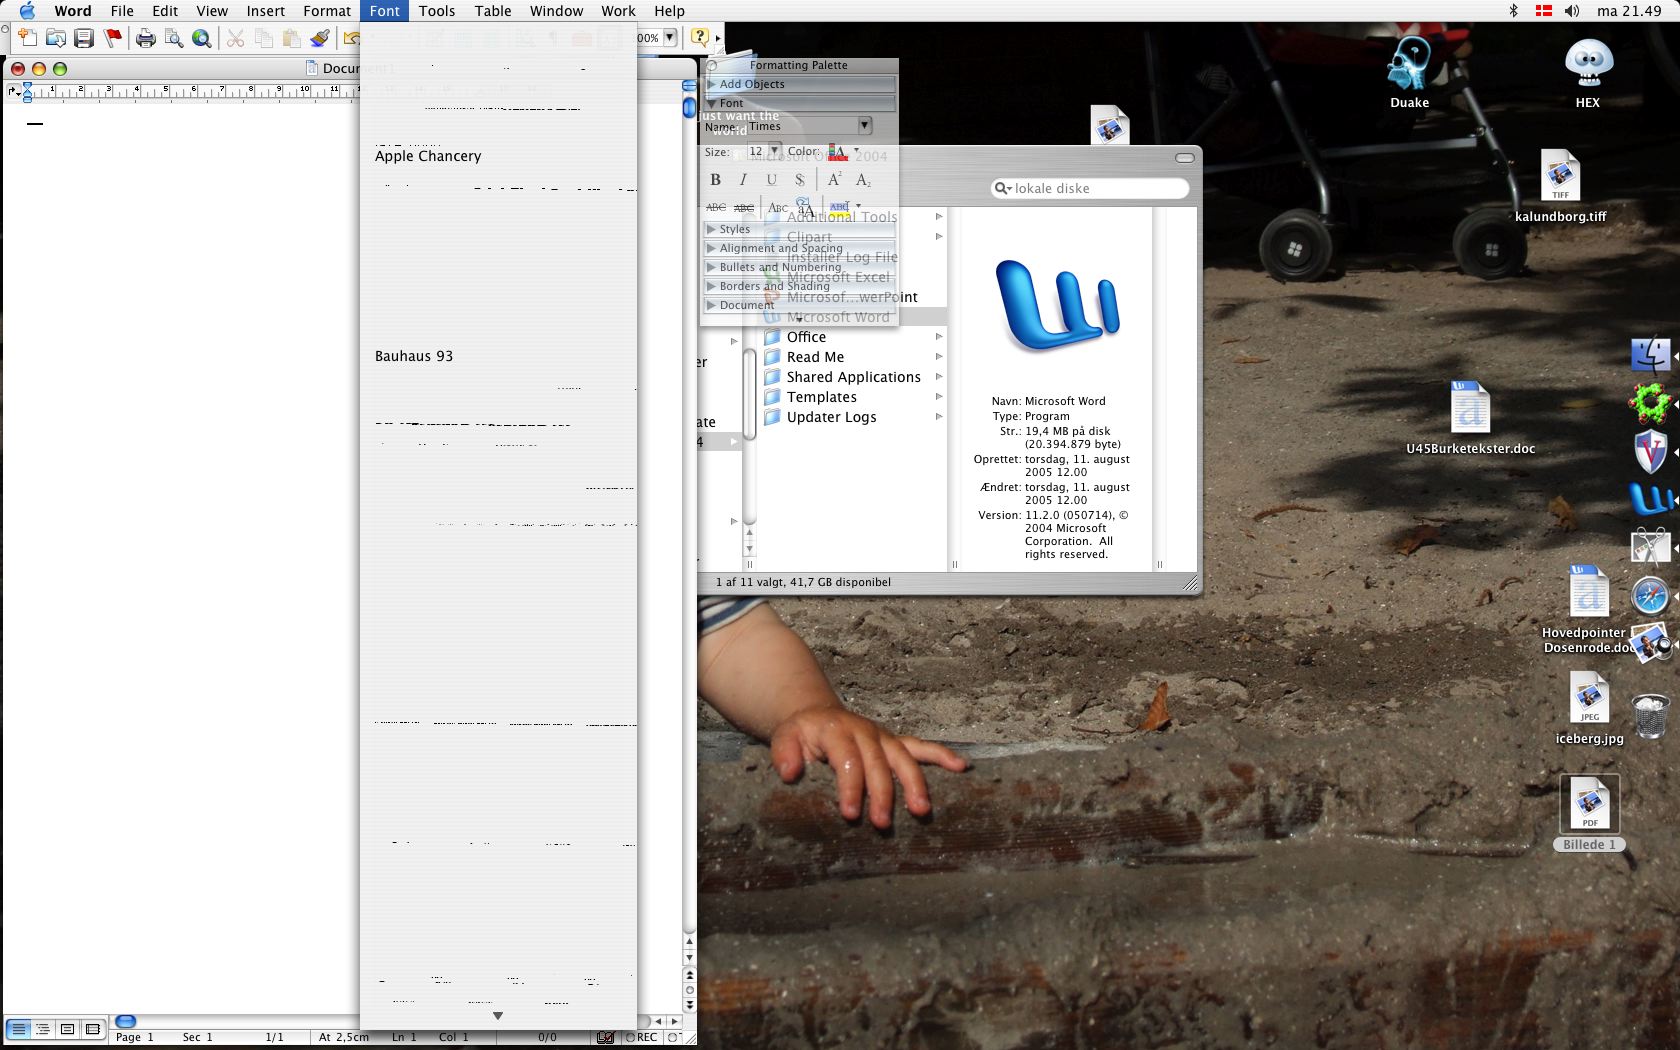The image size is (1680, 1050).
Task: Click the Safari compass icon in the Dock
Action: (1650, 596)
